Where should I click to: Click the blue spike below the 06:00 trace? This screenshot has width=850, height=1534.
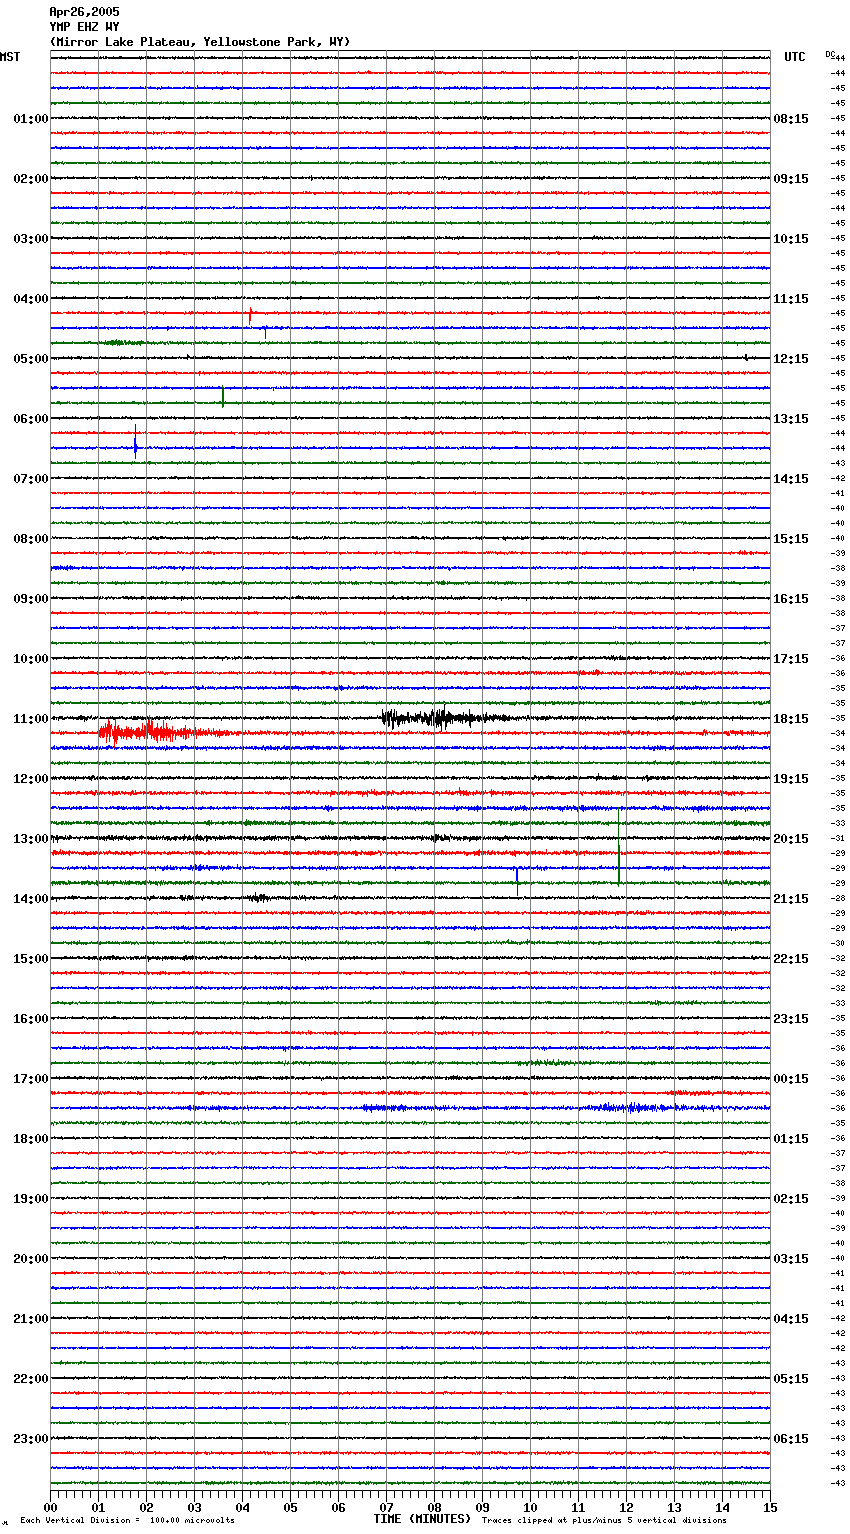[x=135, y=442]
